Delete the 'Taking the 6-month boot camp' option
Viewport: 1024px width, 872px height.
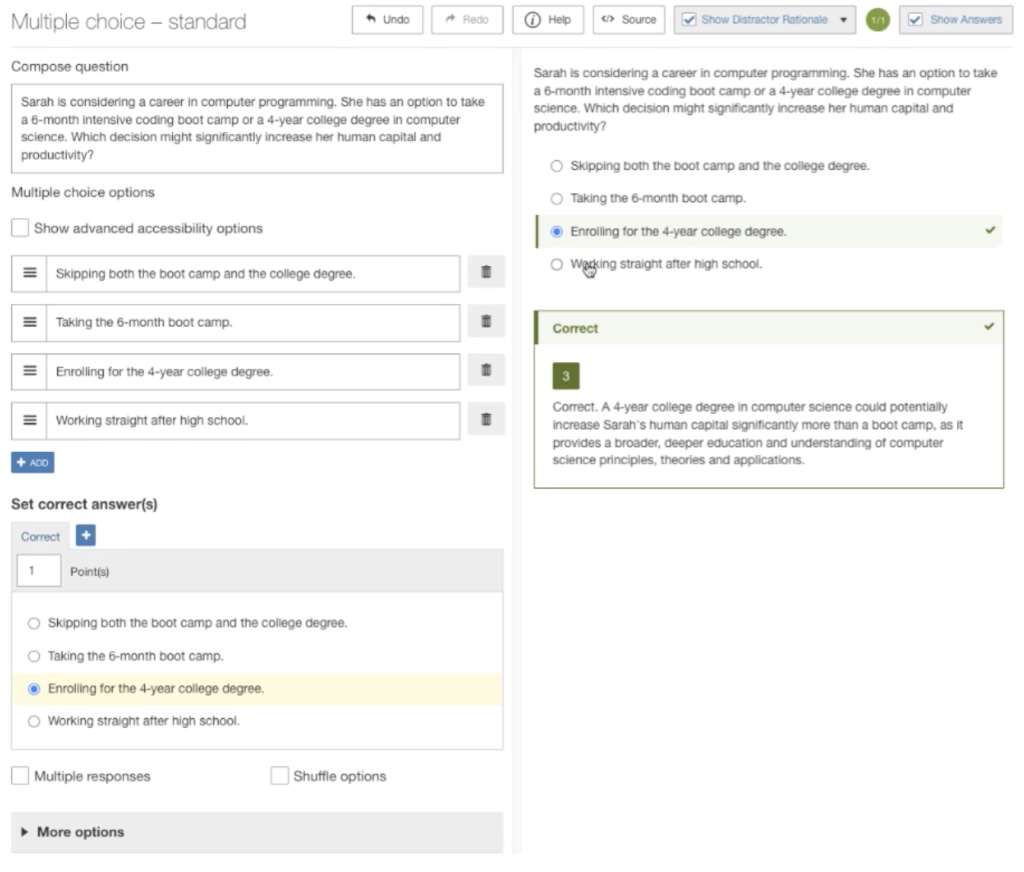click(486, 321)
